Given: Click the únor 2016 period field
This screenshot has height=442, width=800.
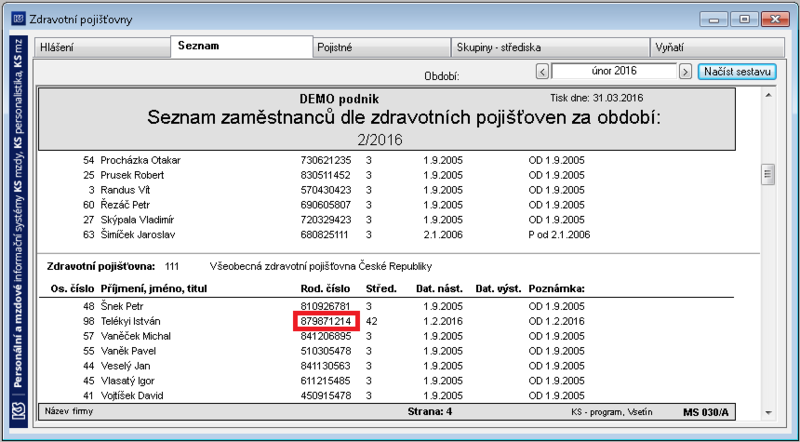Looking at the screenshot, I should click(614, 71).
